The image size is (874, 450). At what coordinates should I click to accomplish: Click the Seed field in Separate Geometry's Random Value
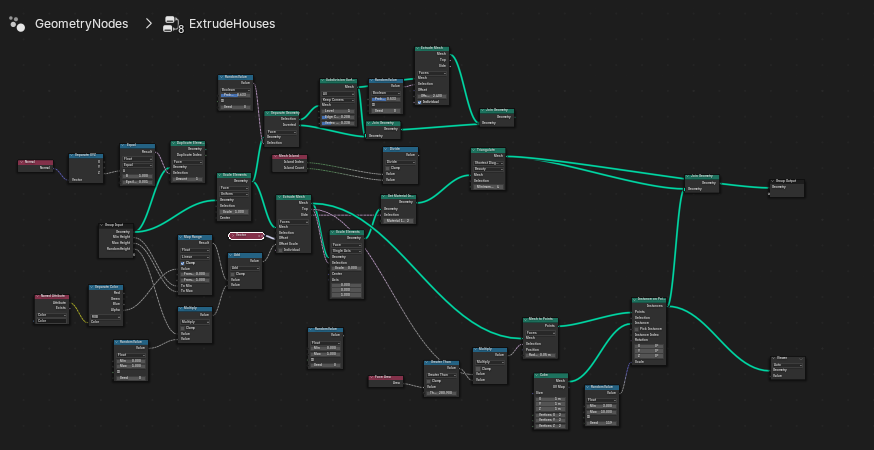240,107
